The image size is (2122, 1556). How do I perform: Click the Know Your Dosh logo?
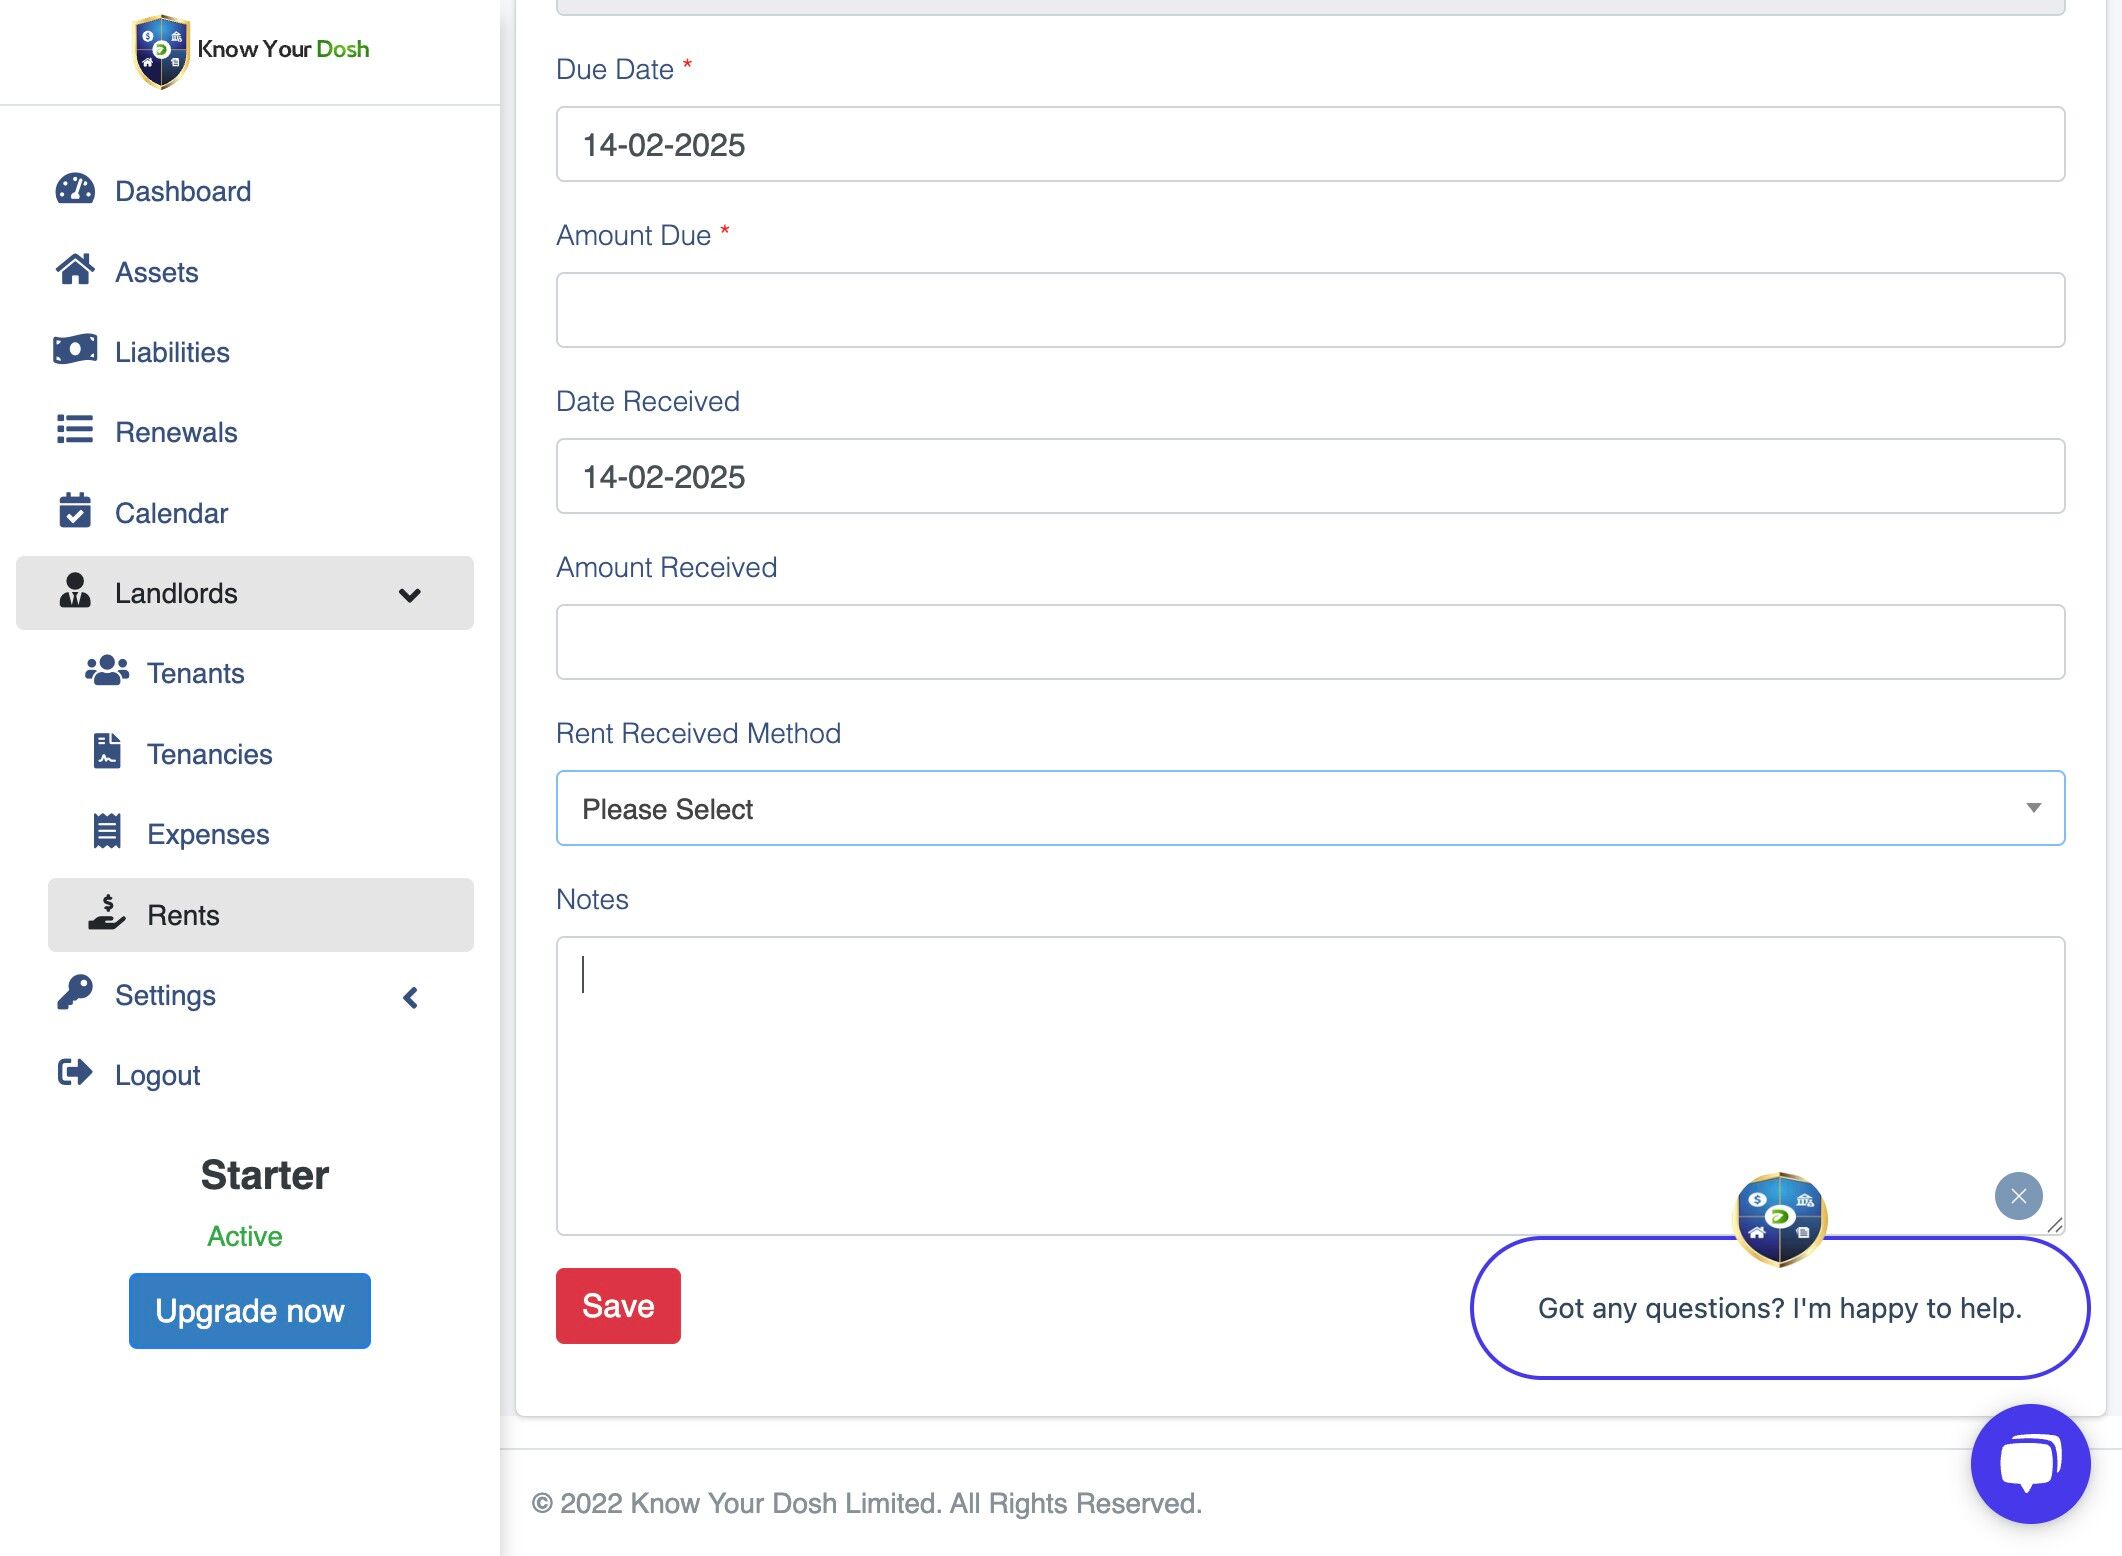[251, 50]
